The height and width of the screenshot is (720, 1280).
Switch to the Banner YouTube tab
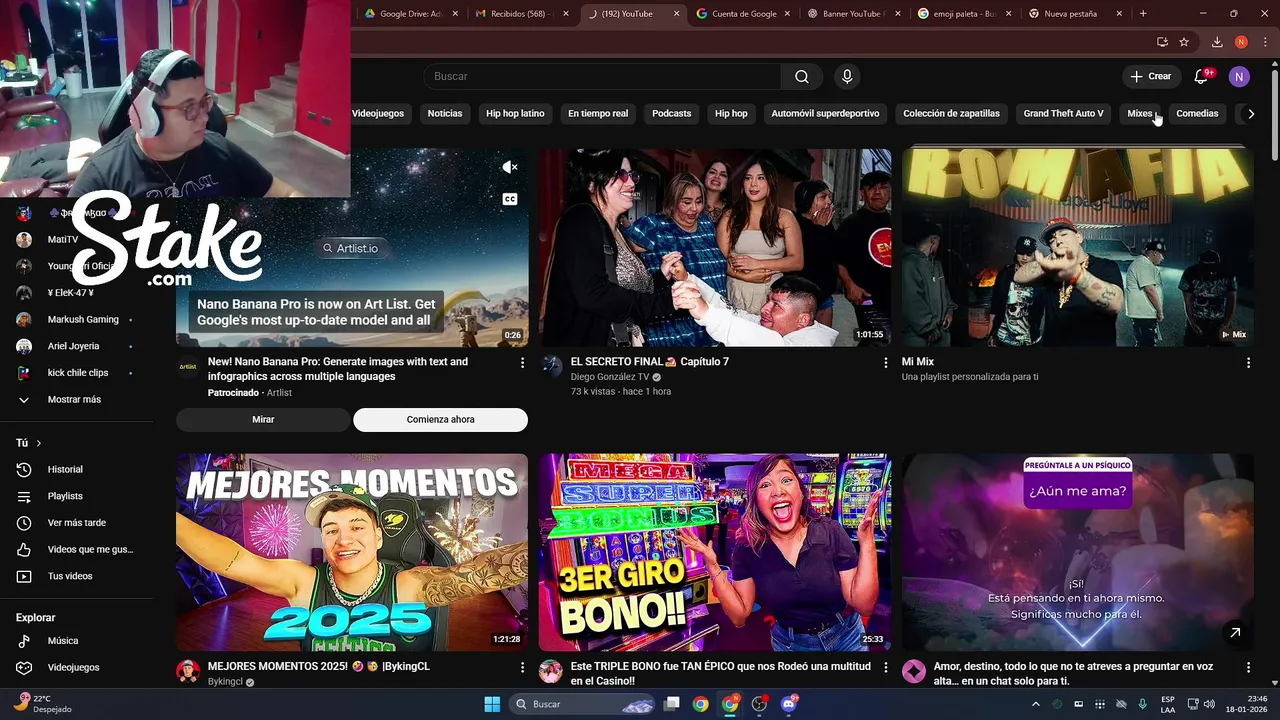(x=852, y=14)
